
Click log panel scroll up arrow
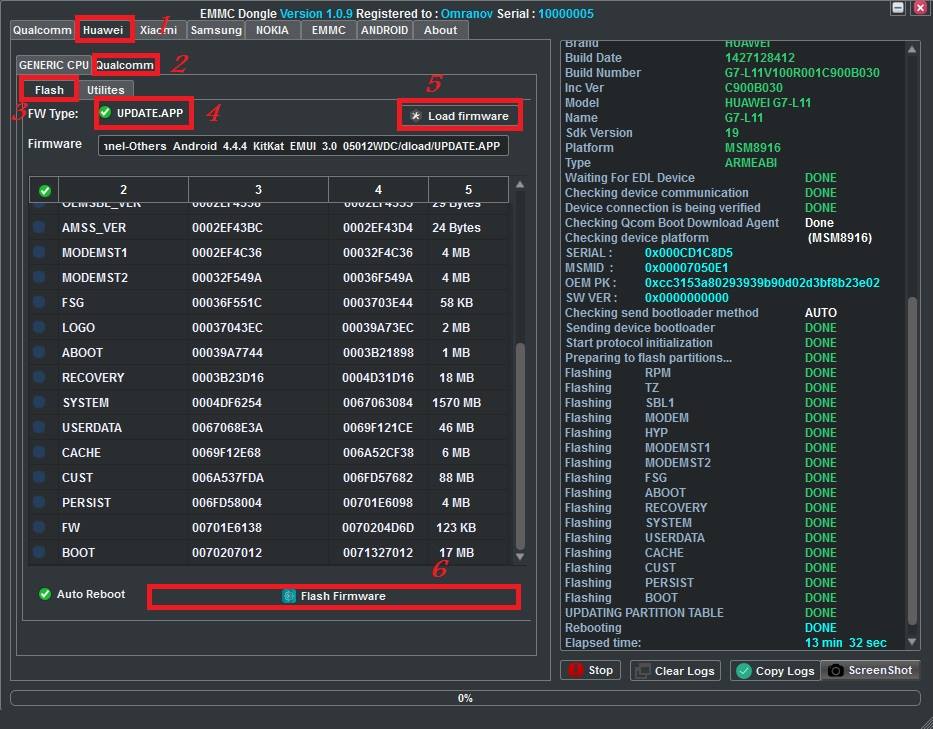click(x=912, y=49)
